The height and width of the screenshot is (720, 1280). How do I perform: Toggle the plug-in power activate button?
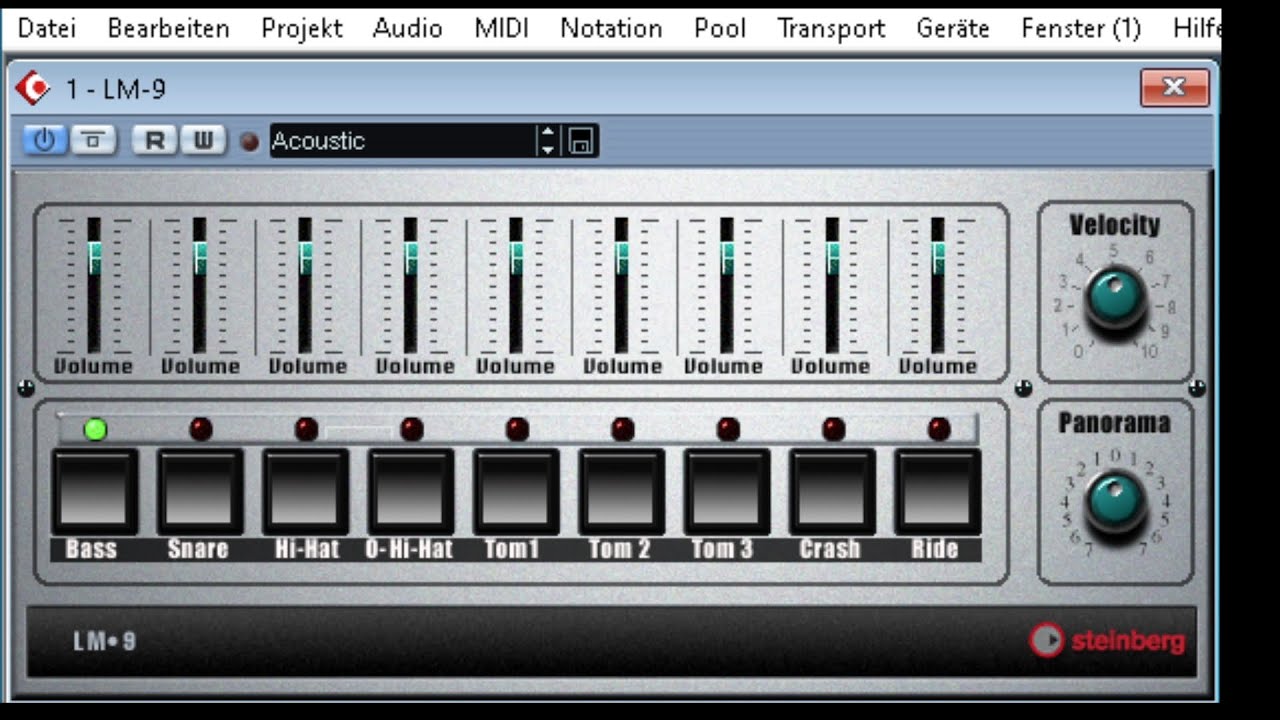point(44,140)
